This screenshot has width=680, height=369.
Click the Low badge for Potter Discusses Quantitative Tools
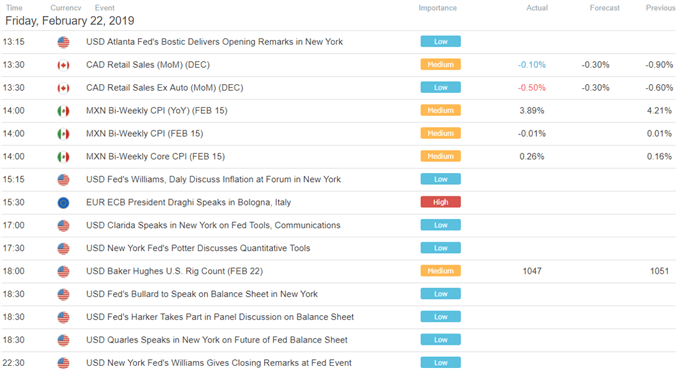coord(441,248)
